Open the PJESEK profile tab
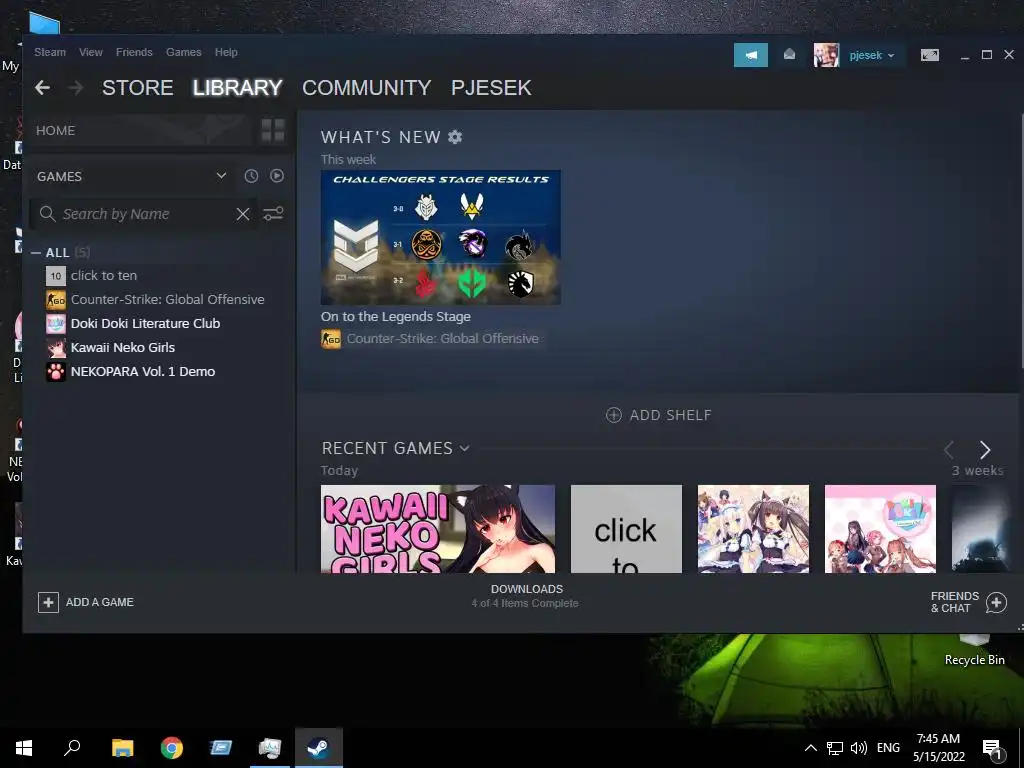1024x768 pixels. click(x=491, y=88)
